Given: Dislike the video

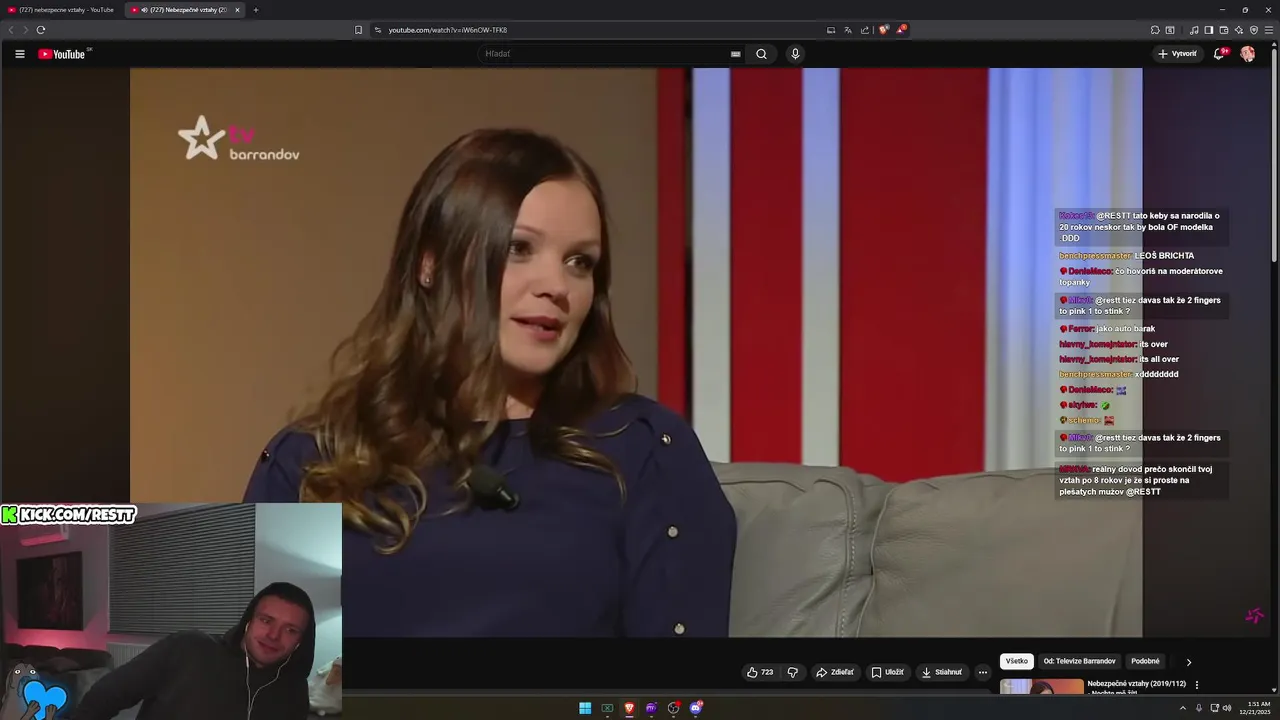Looking at the screenshot, I should point(793,672).
